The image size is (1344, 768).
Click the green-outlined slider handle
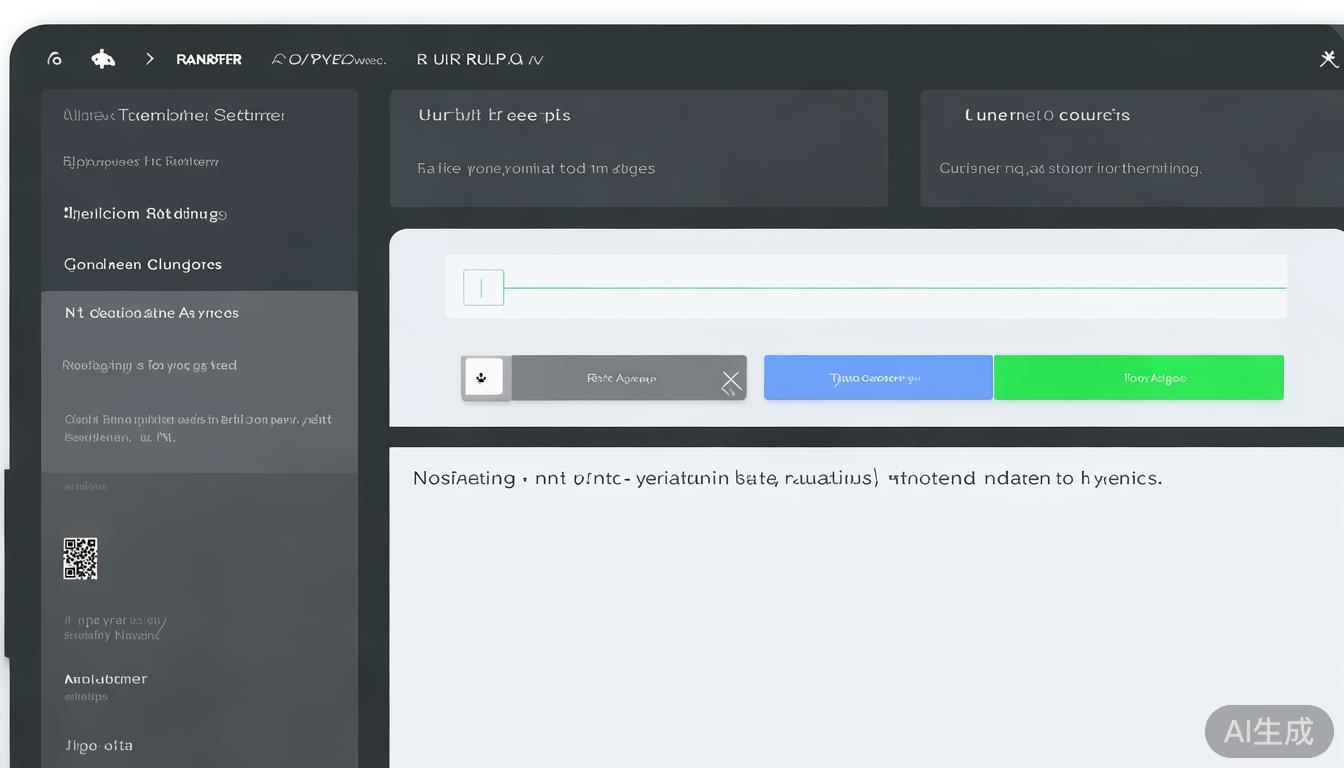483,288
